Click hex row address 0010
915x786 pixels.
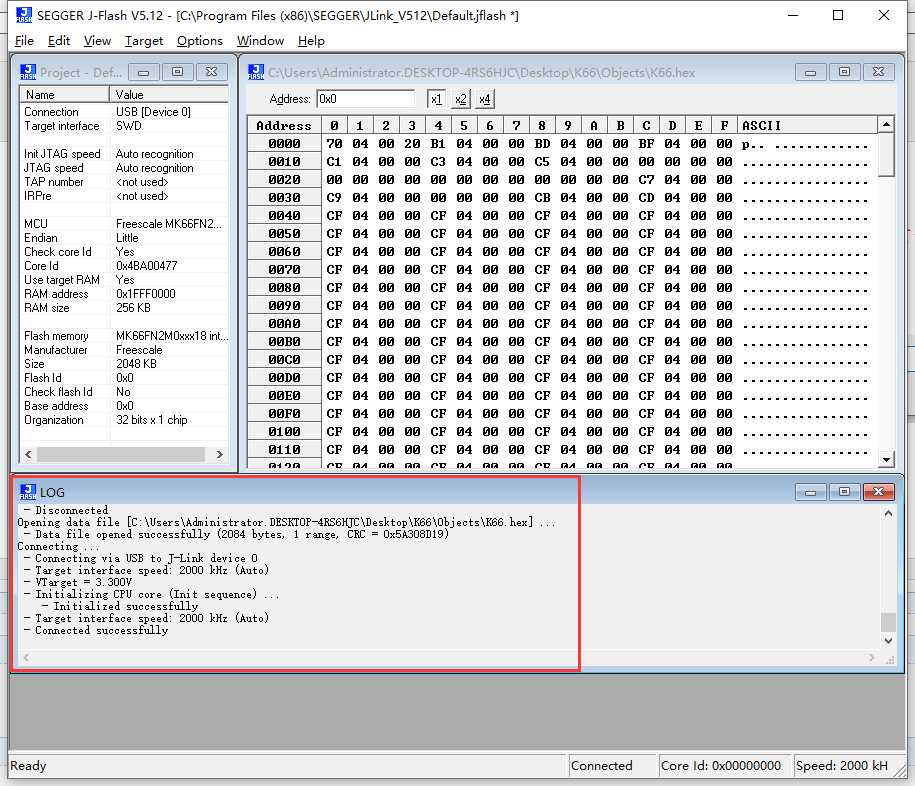pyautogui.click(x=284, y=162)
